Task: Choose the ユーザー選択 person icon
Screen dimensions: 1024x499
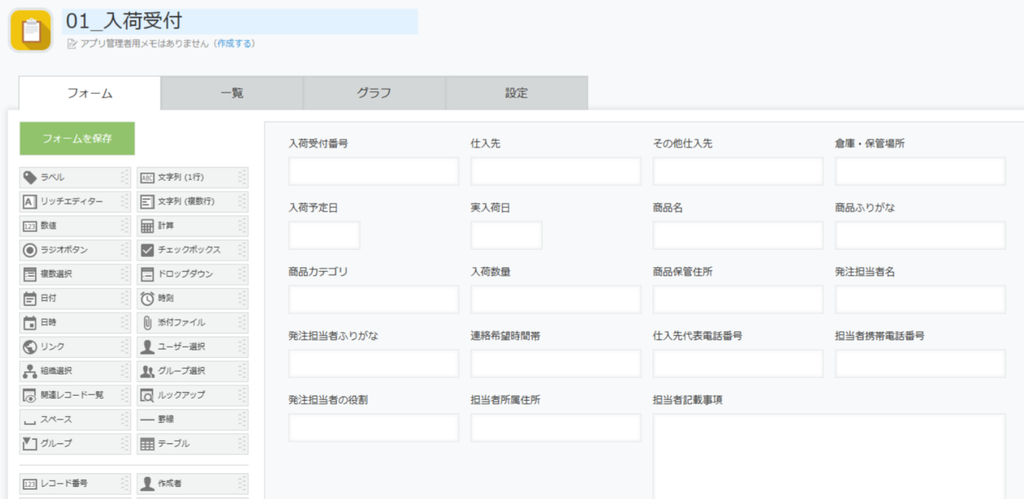Action: coord(147,347)
